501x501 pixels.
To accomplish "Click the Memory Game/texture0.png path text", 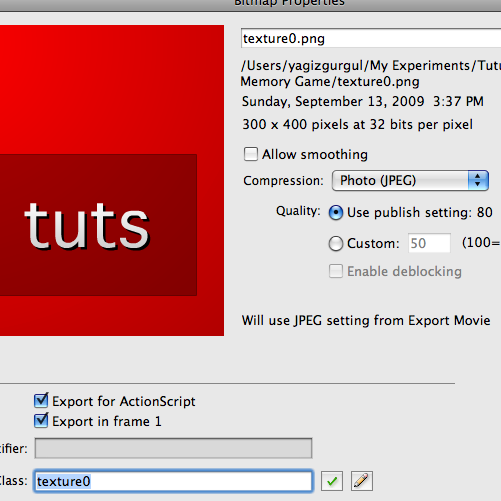I will [x=330, y=82].
